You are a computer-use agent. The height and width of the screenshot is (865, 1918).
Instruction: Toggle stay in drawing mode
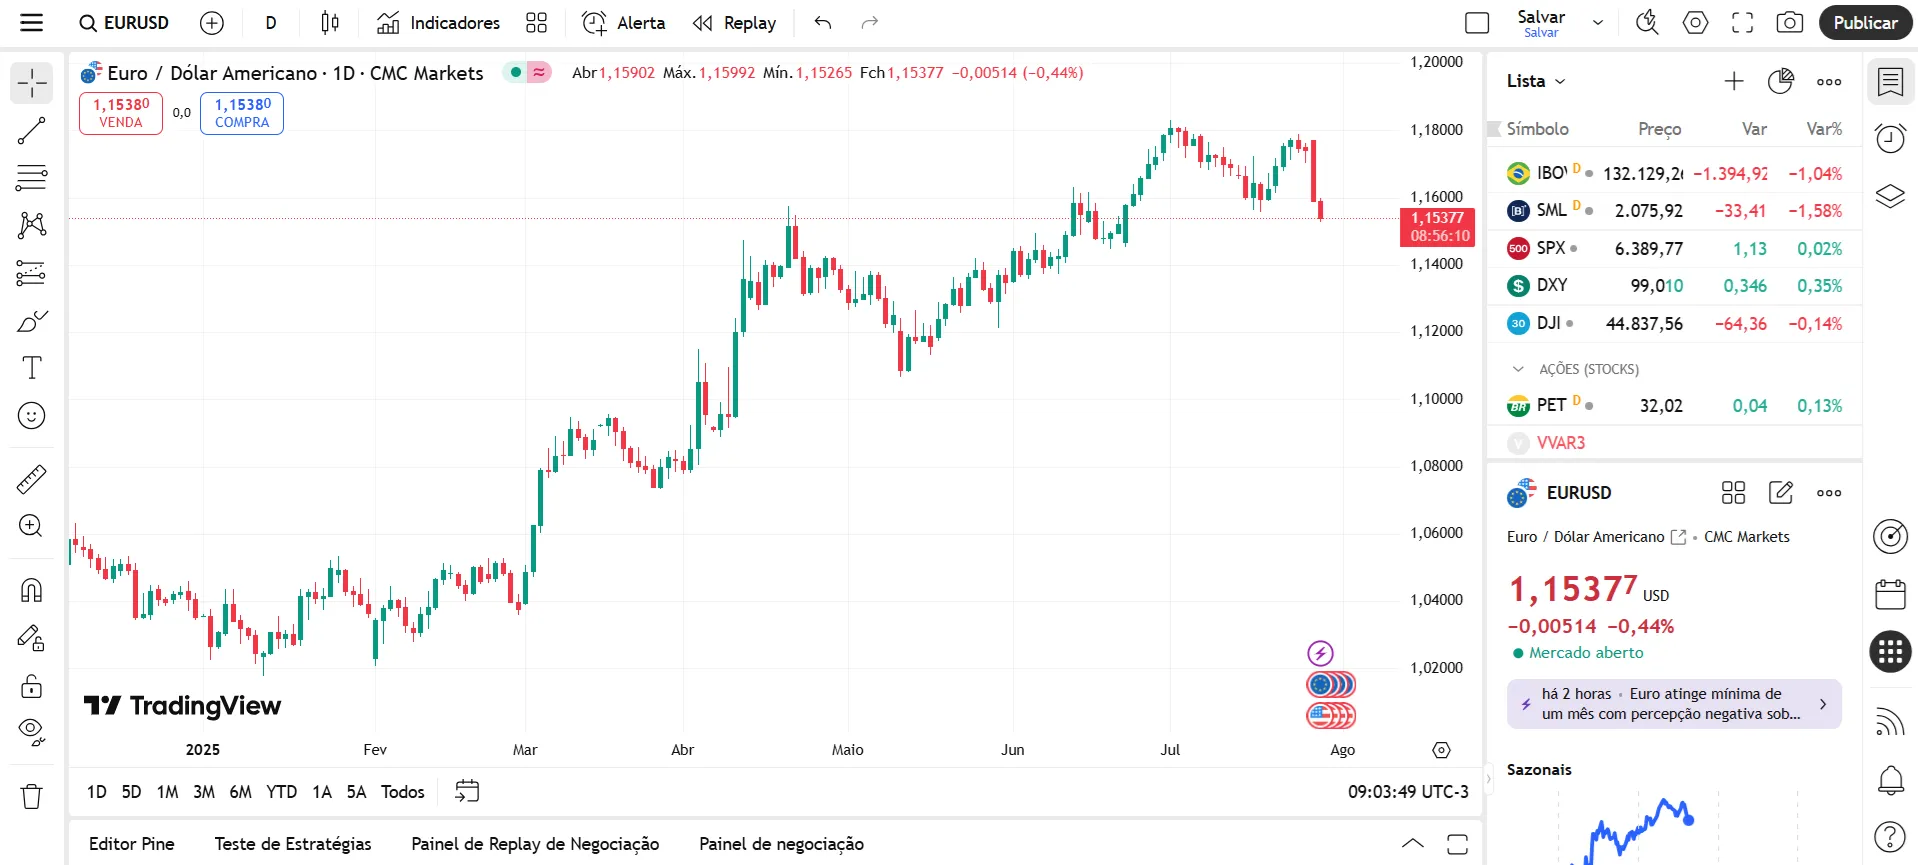click(x=32, y=638)
